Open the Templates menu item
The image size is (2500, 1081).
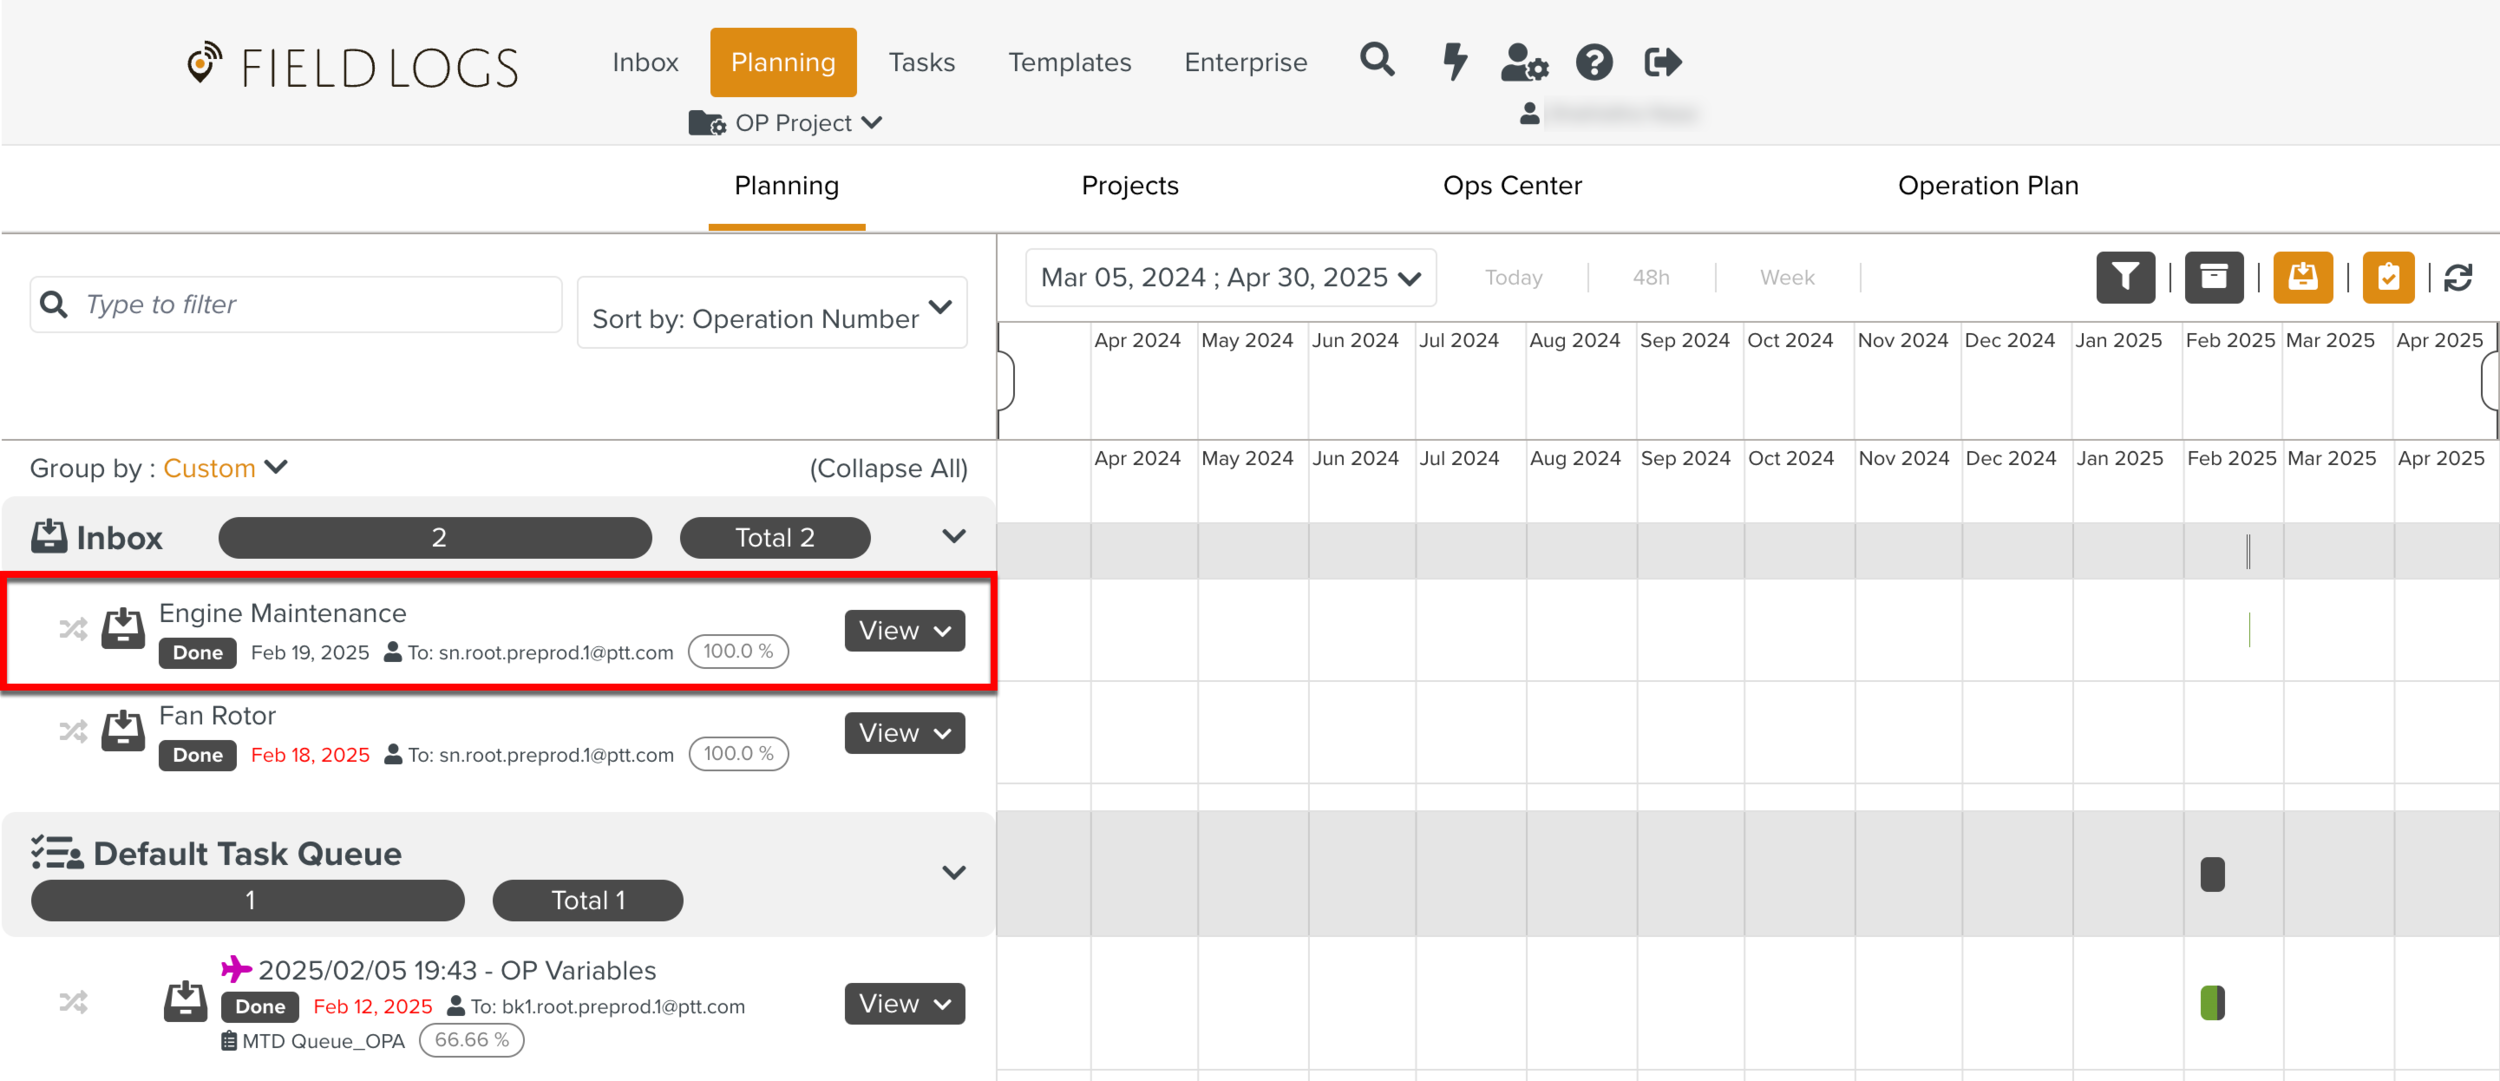[1069, 62]
